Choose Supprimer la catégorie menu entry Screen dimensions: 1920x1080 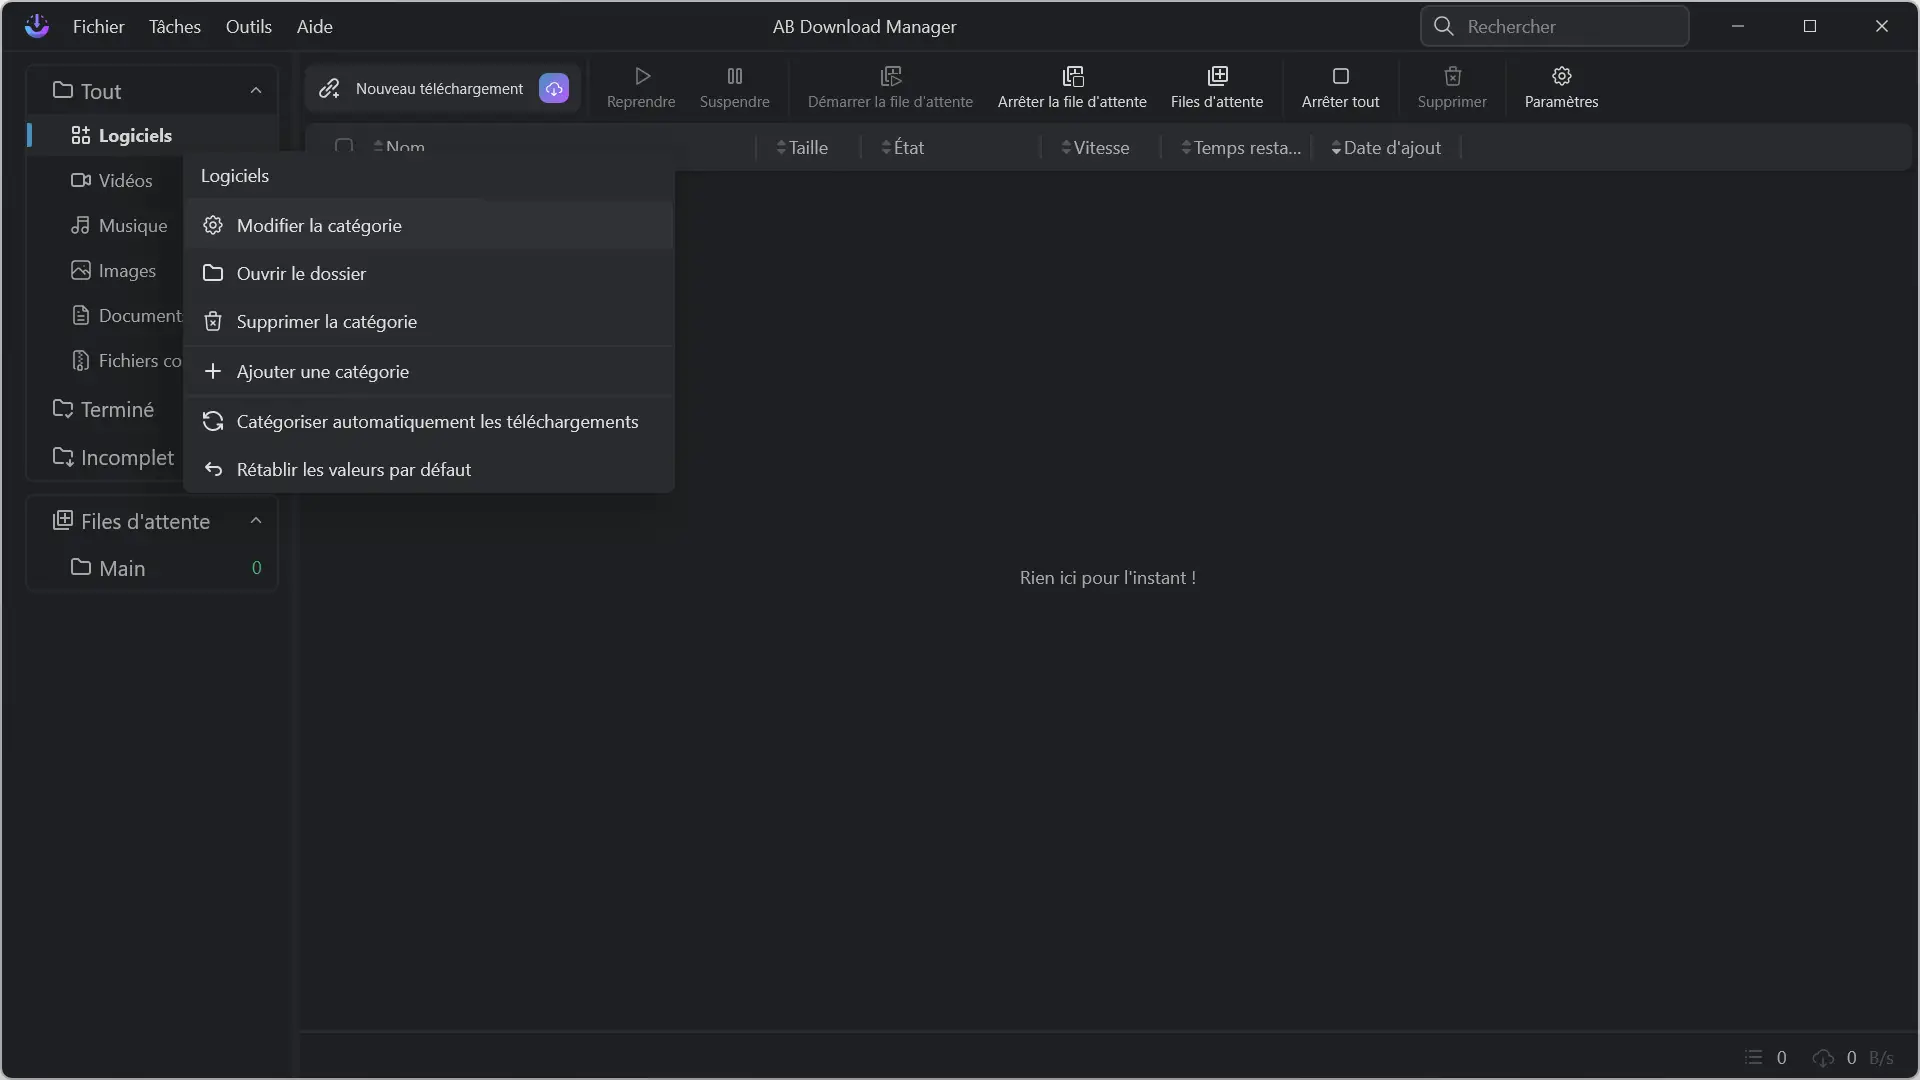(x=429, y=321)
